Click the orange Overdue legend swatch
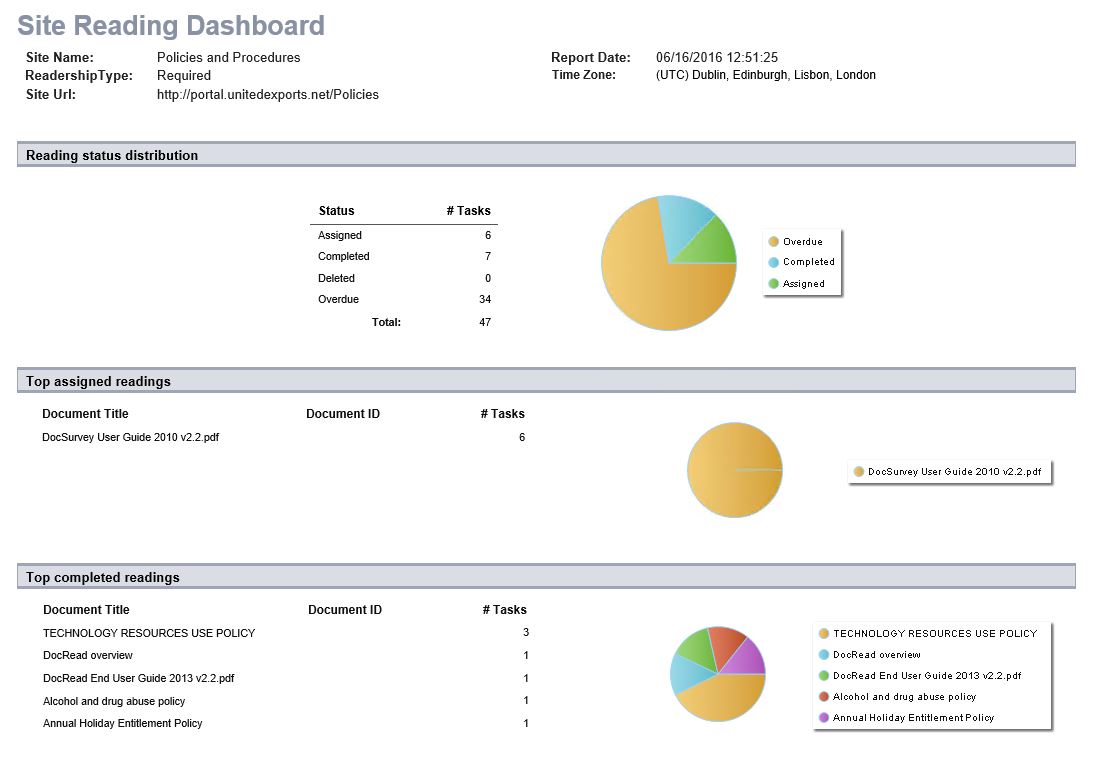This screenshot has width=1097, height=758. pos(773,242)
